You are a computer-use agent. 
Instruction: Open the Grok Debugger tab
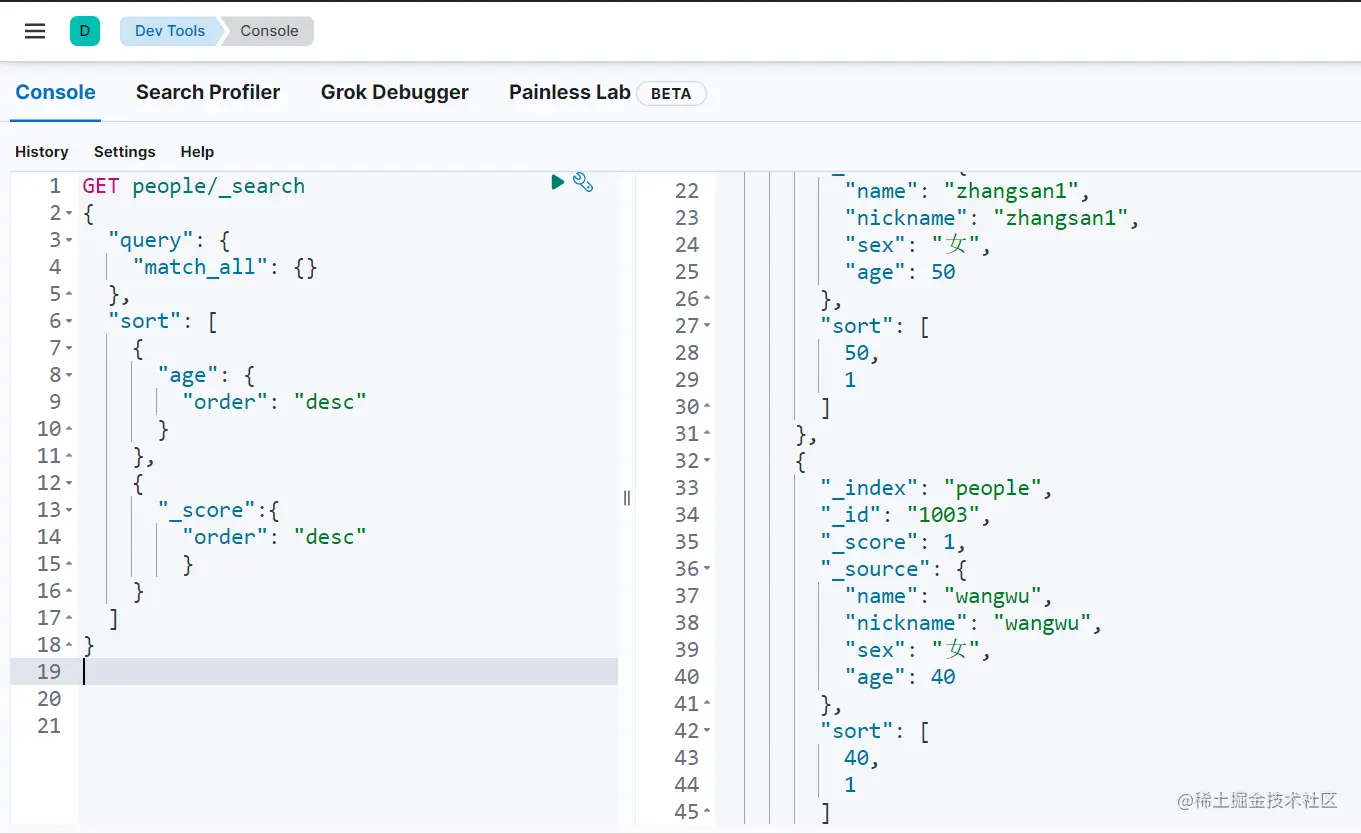point(394,92)
